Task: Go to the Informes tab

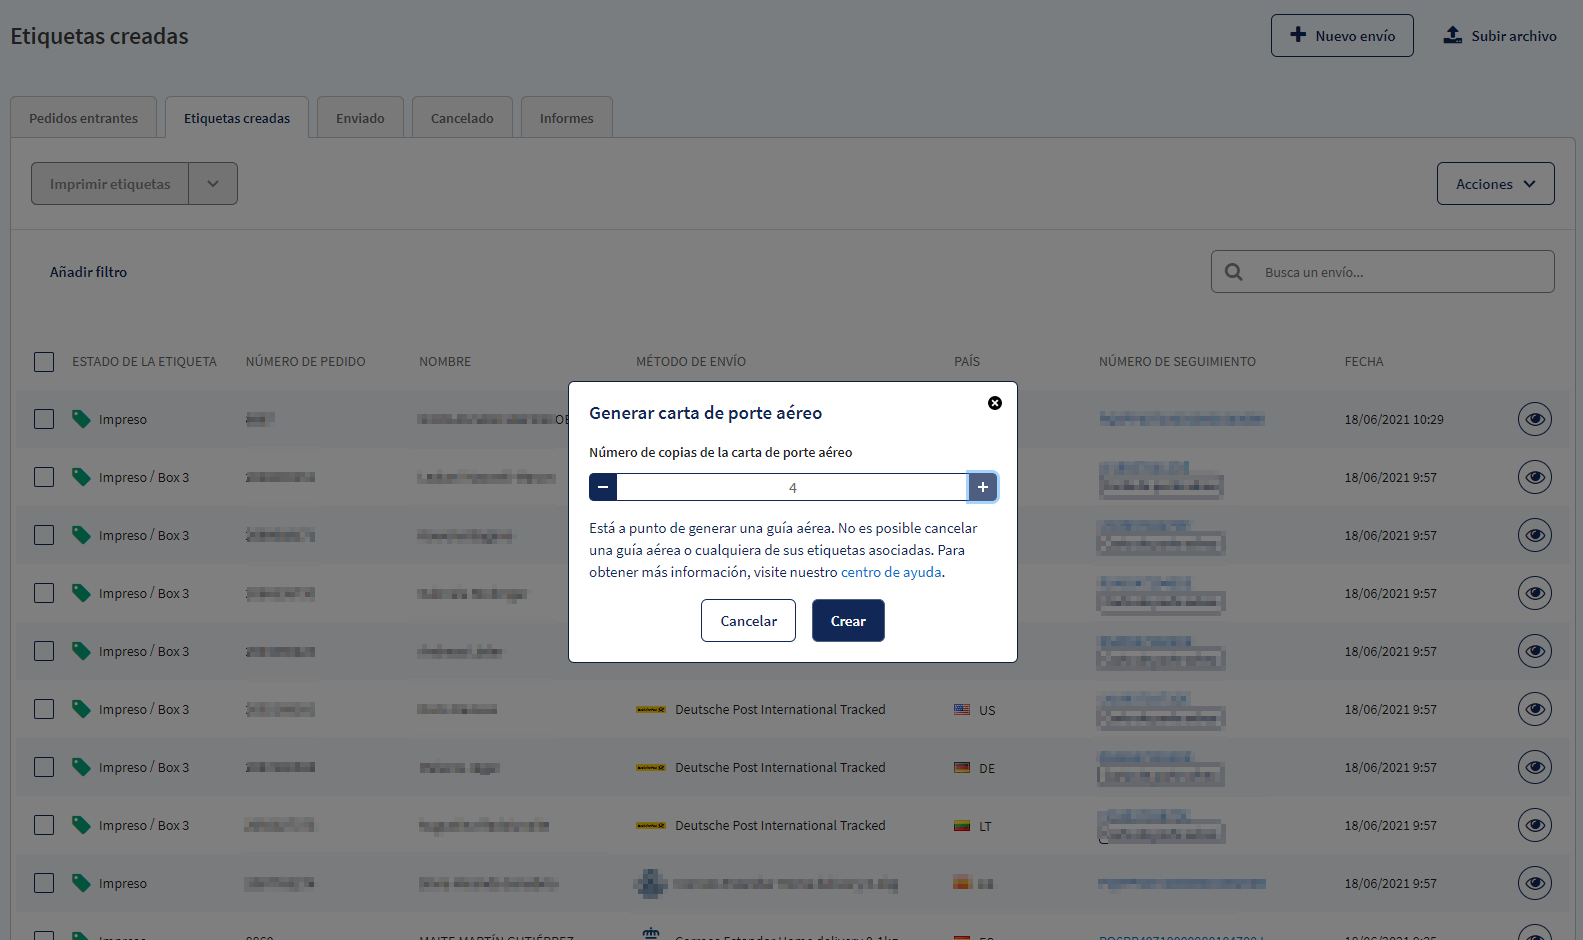Action: coord(566,118)
